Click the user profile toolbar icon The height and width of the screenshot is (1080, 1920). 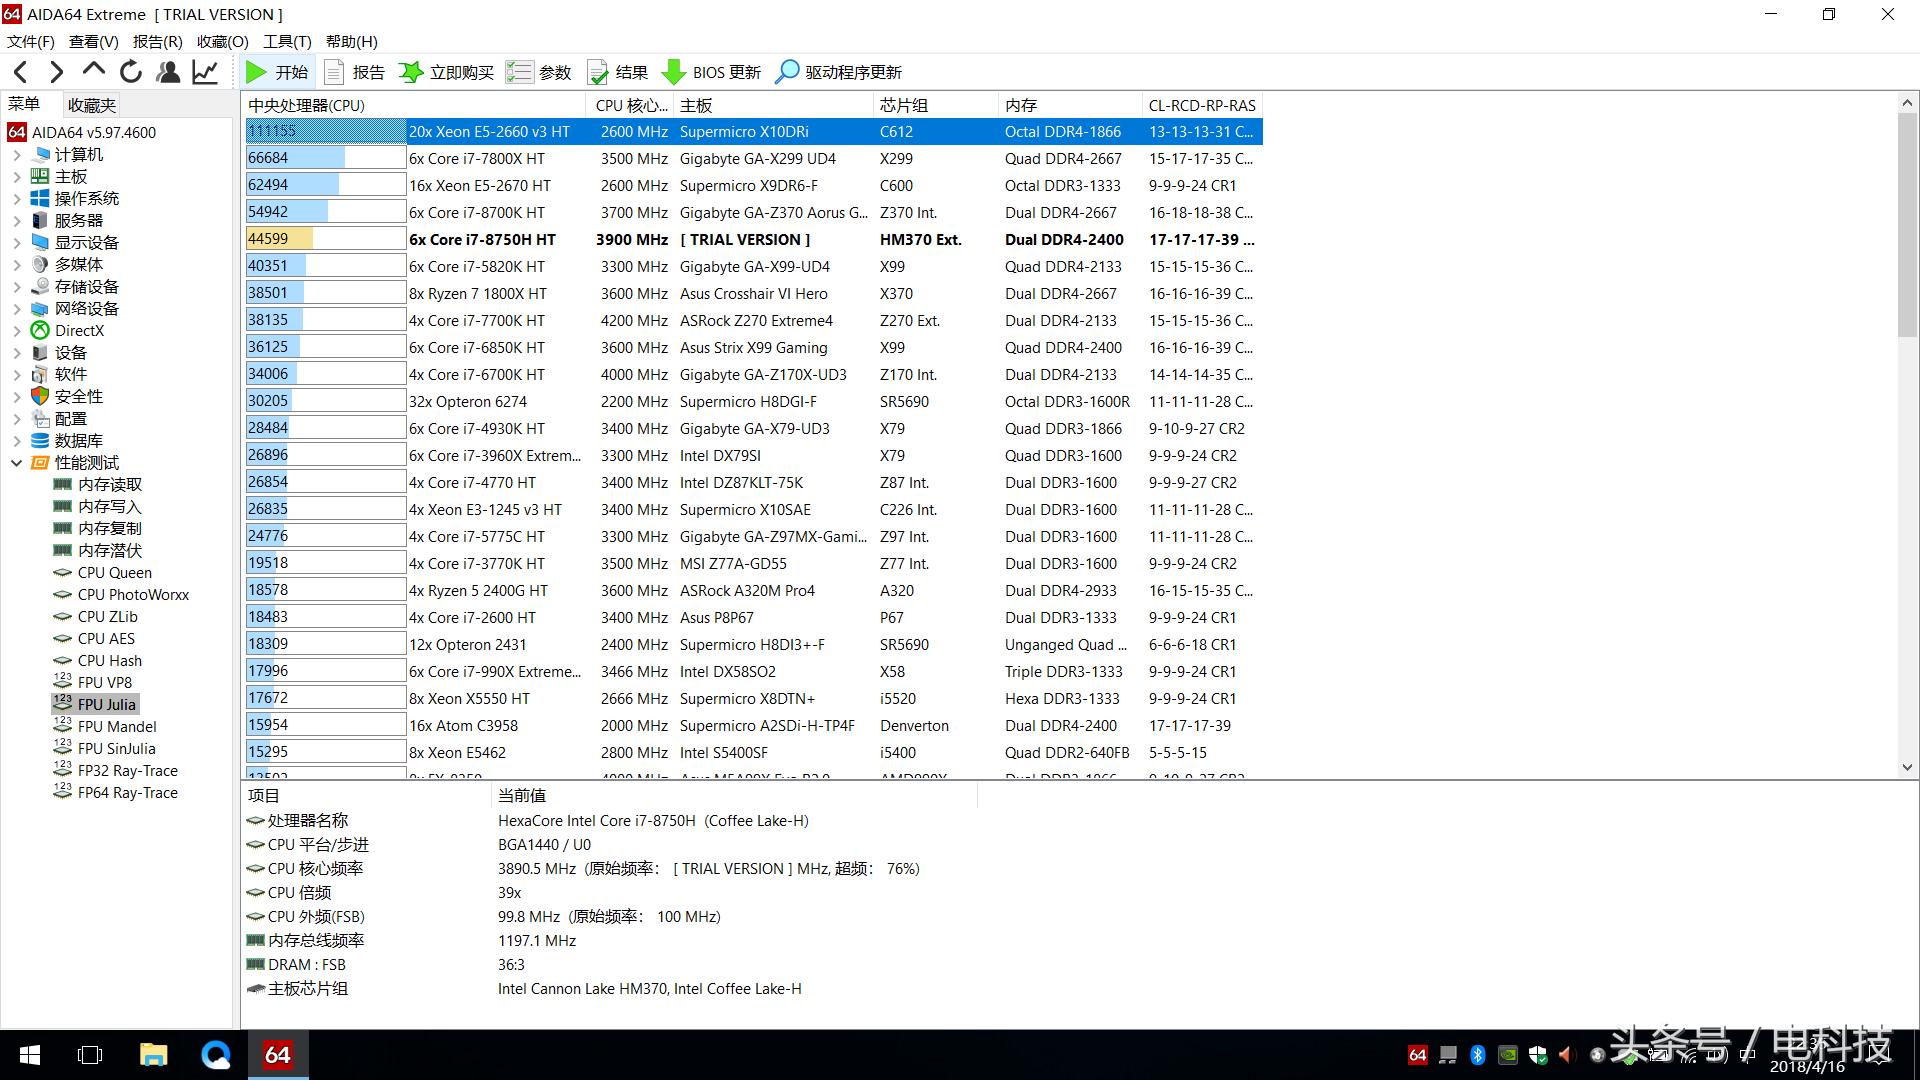168,72
